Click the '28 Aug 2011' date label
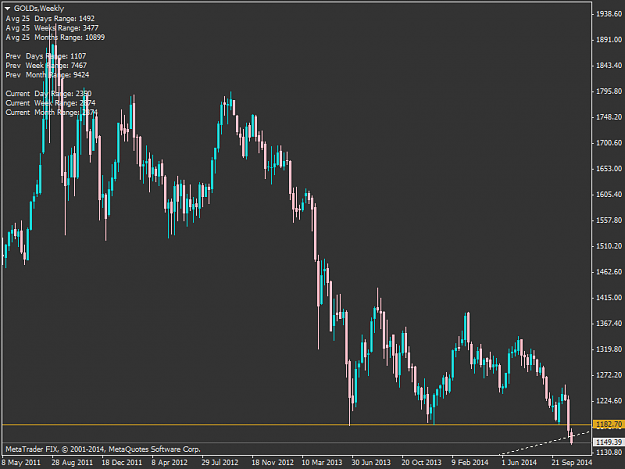The width and height of the screenshot is (625, 469). coord(72,463)
